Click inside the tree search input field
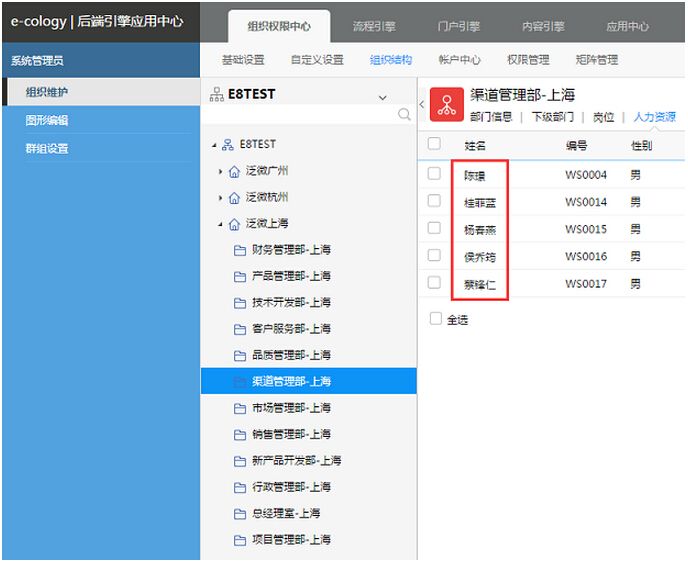This screenshot has width=688, height=562. (300, 115)
